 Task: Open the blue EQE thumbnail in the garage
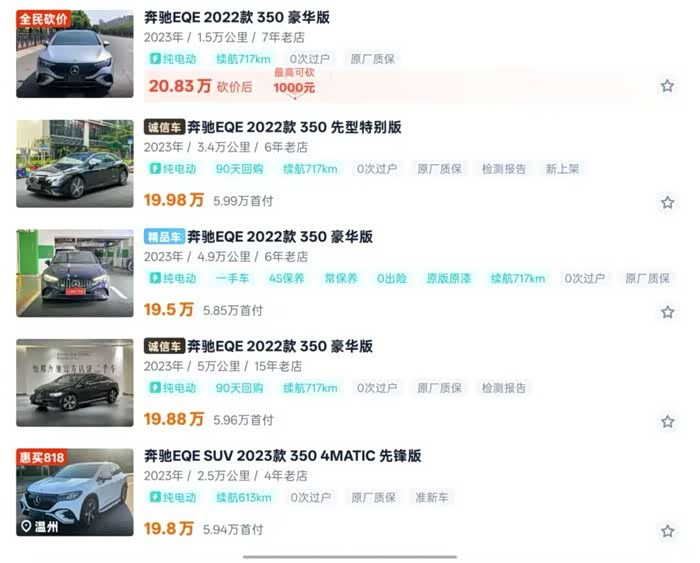[75, 273]
